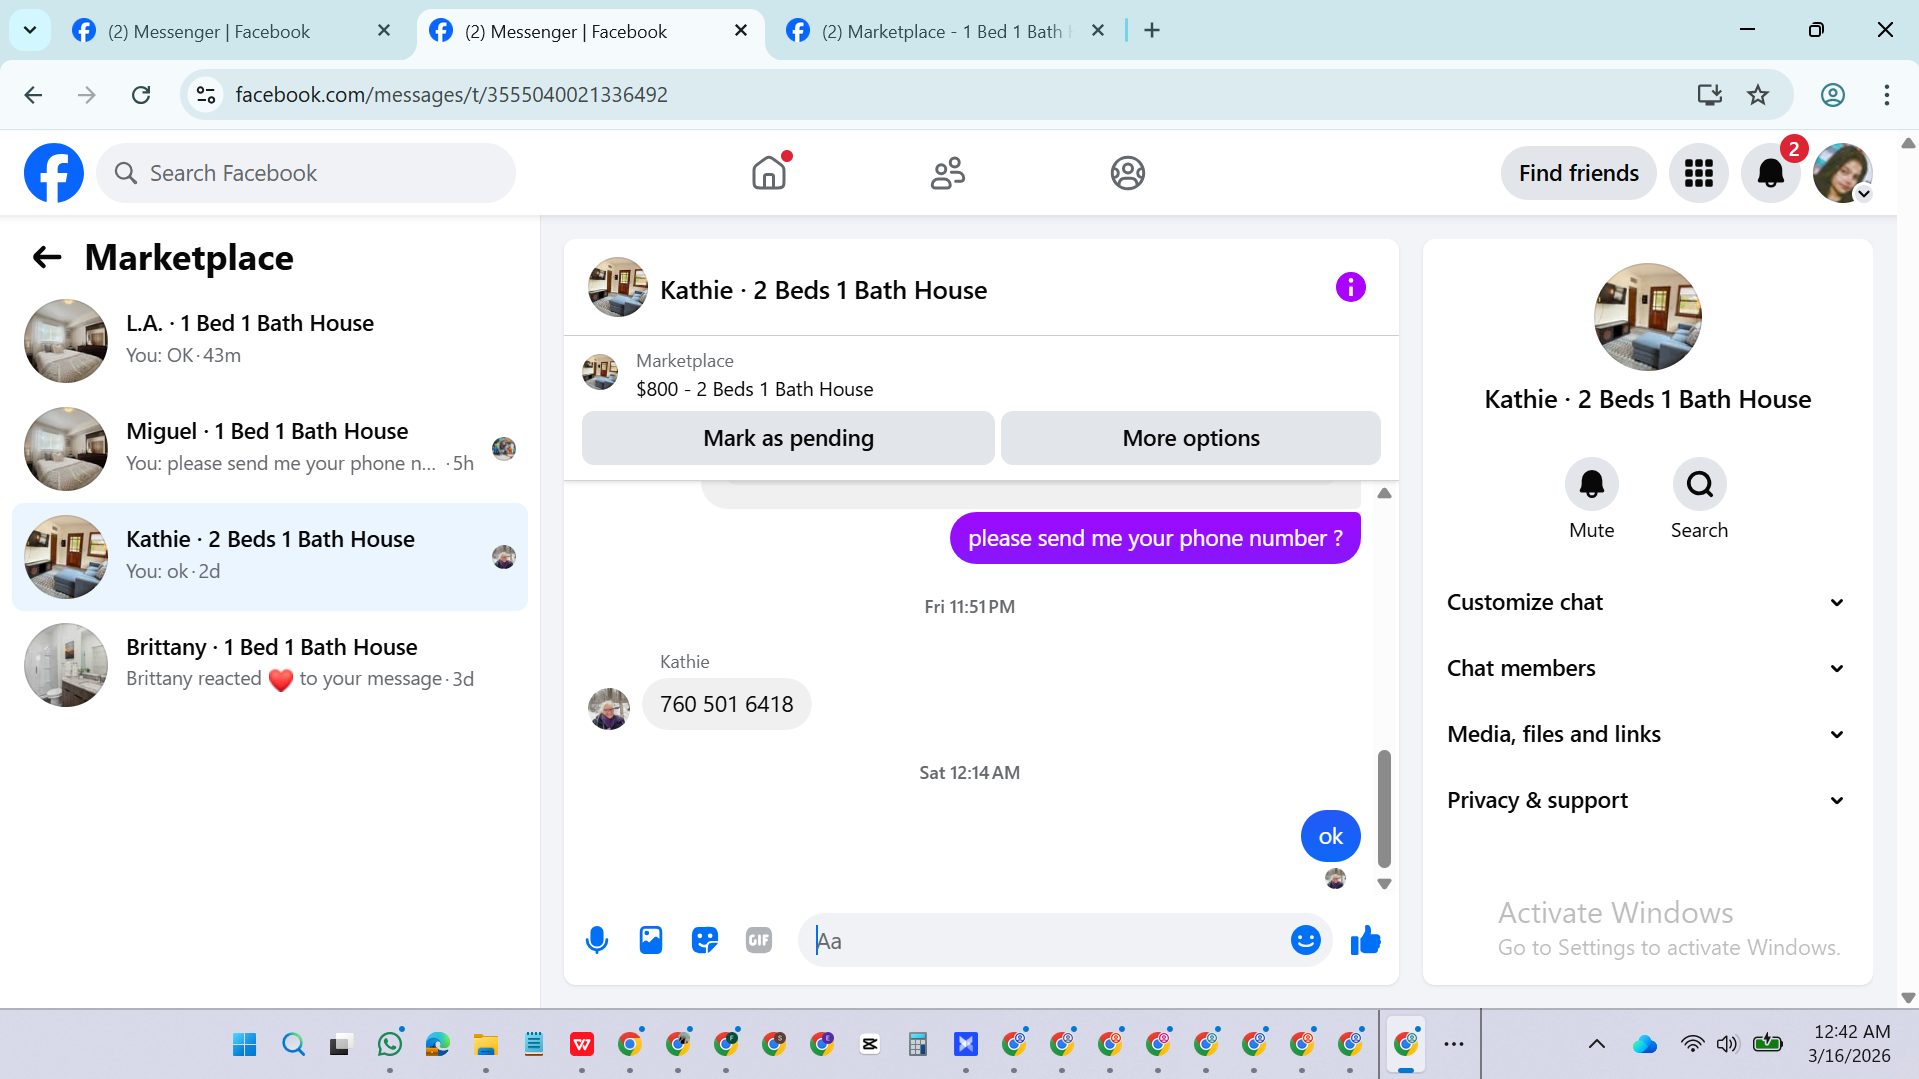The width and height of the screenshot is (1919, 1079).
Task: Click Find friends button
Action: click(1578, 173)
